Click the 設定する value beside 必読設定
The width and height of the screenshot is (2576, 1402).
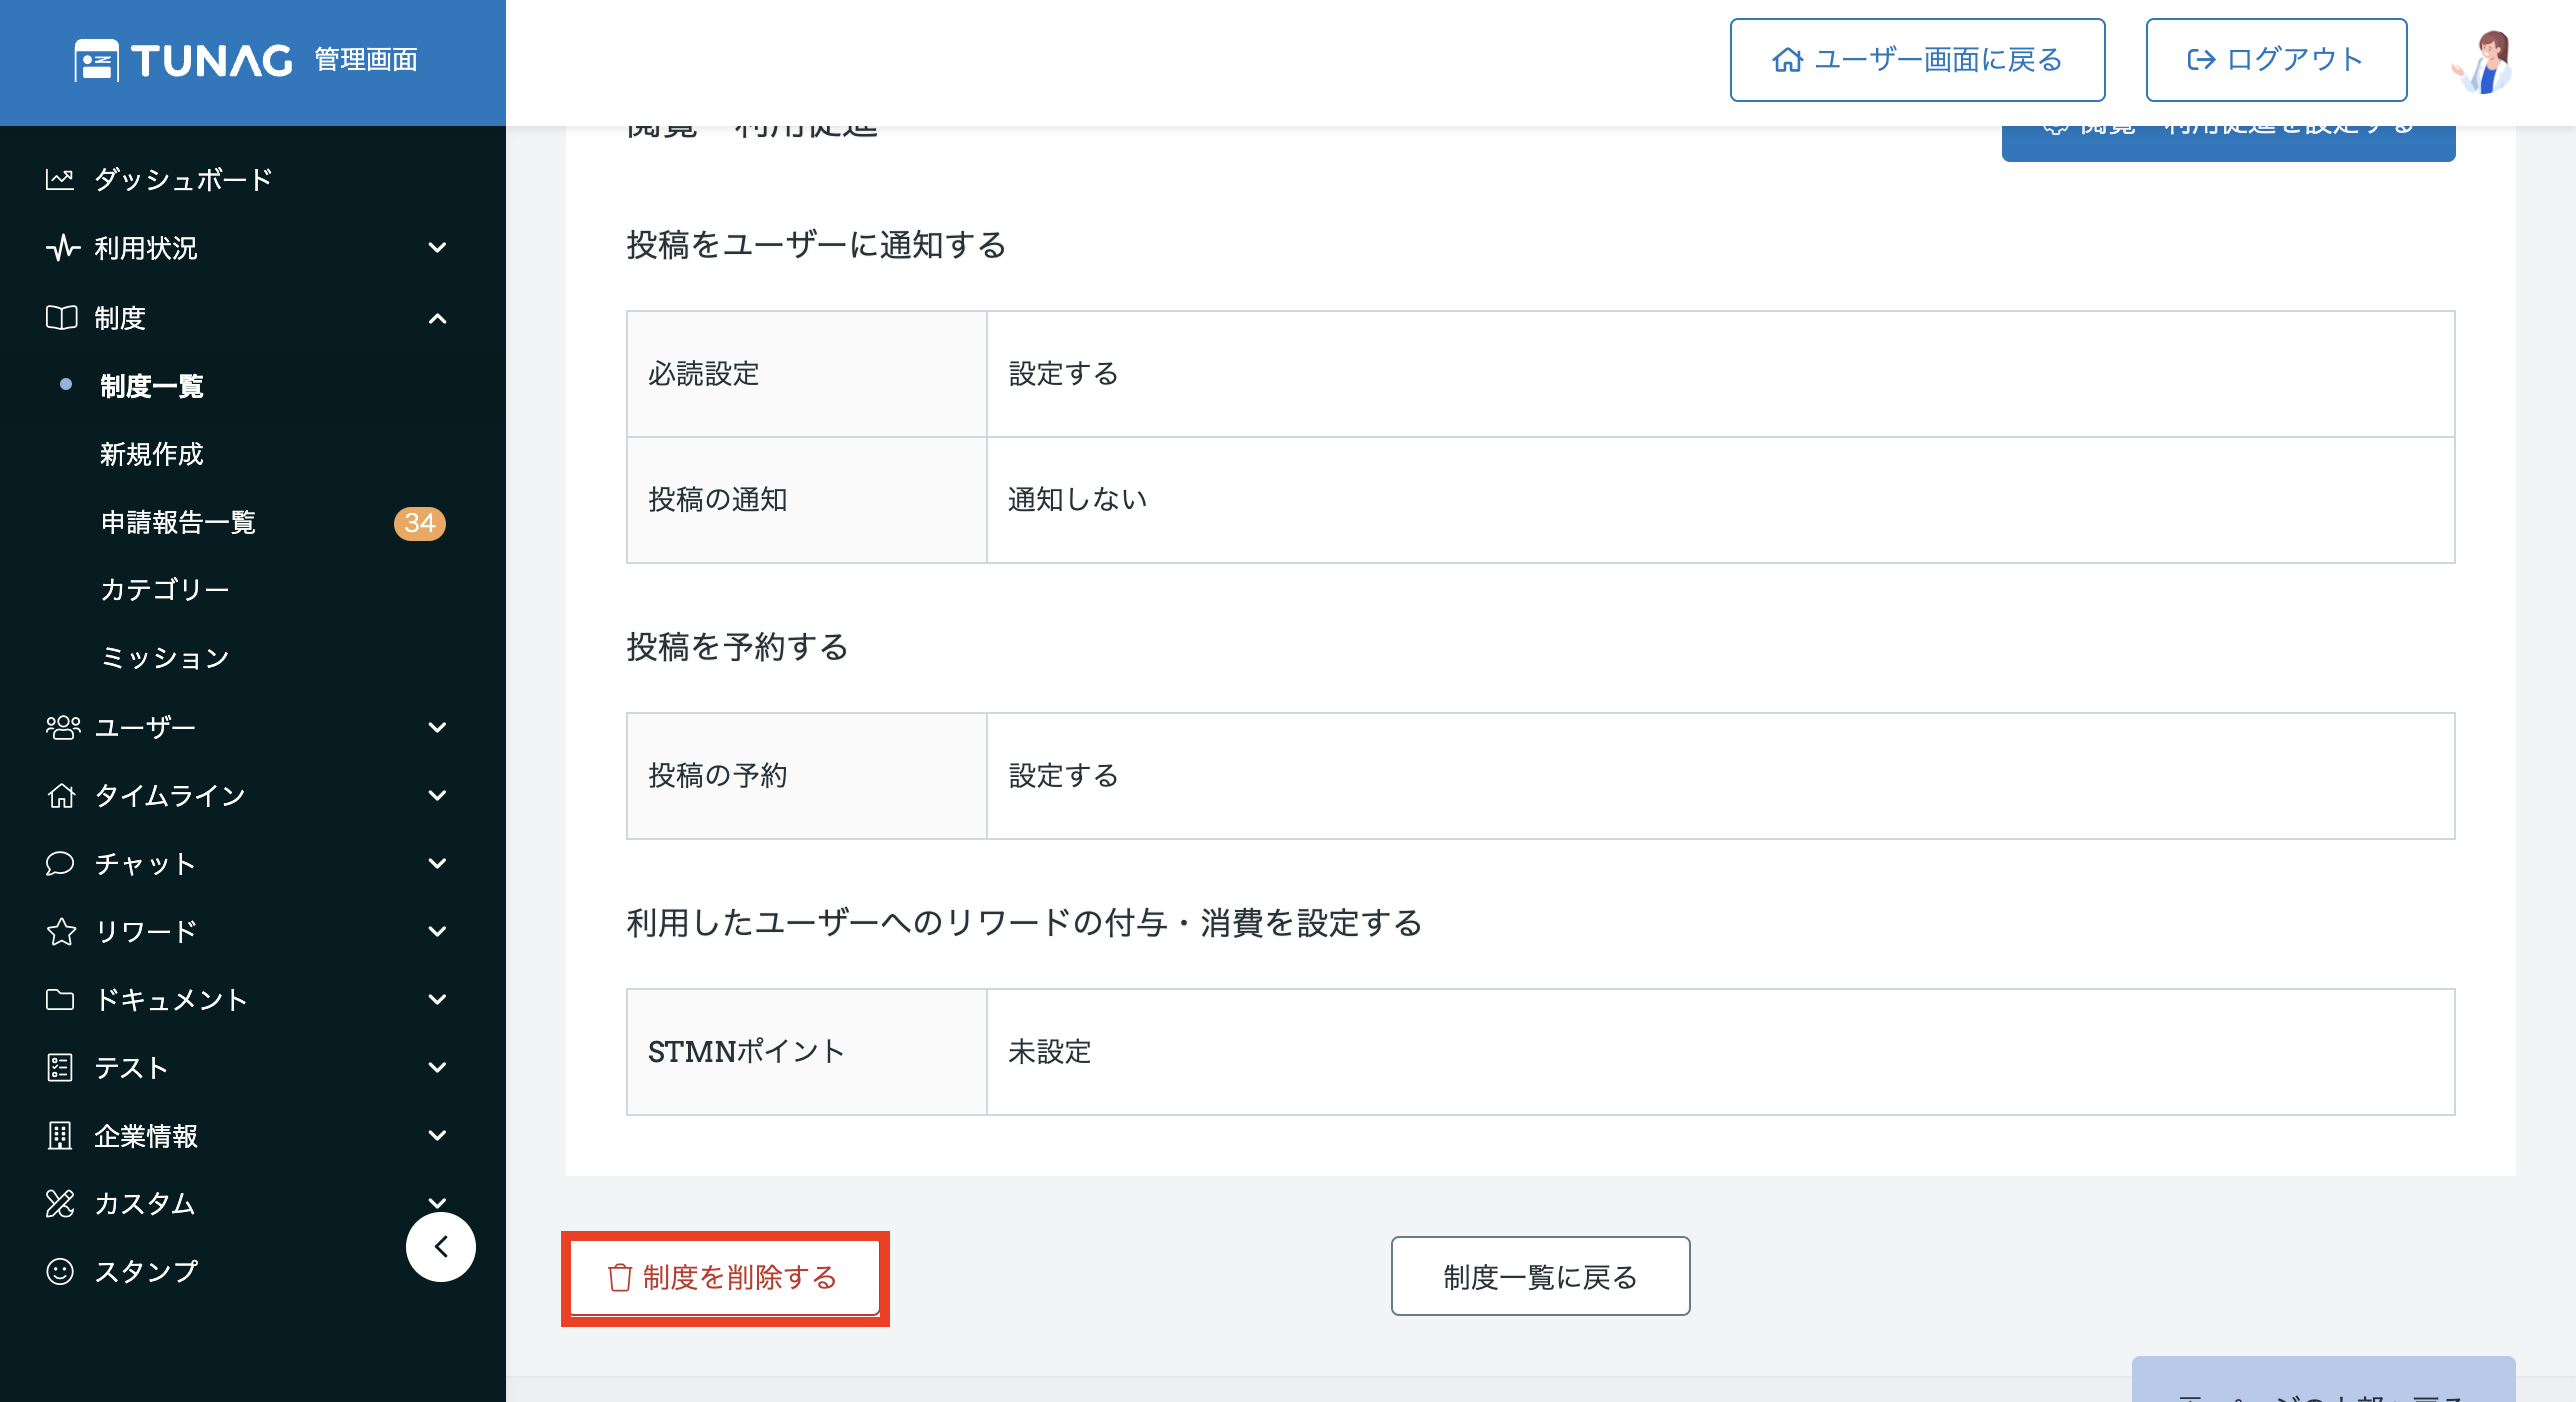1063,374
